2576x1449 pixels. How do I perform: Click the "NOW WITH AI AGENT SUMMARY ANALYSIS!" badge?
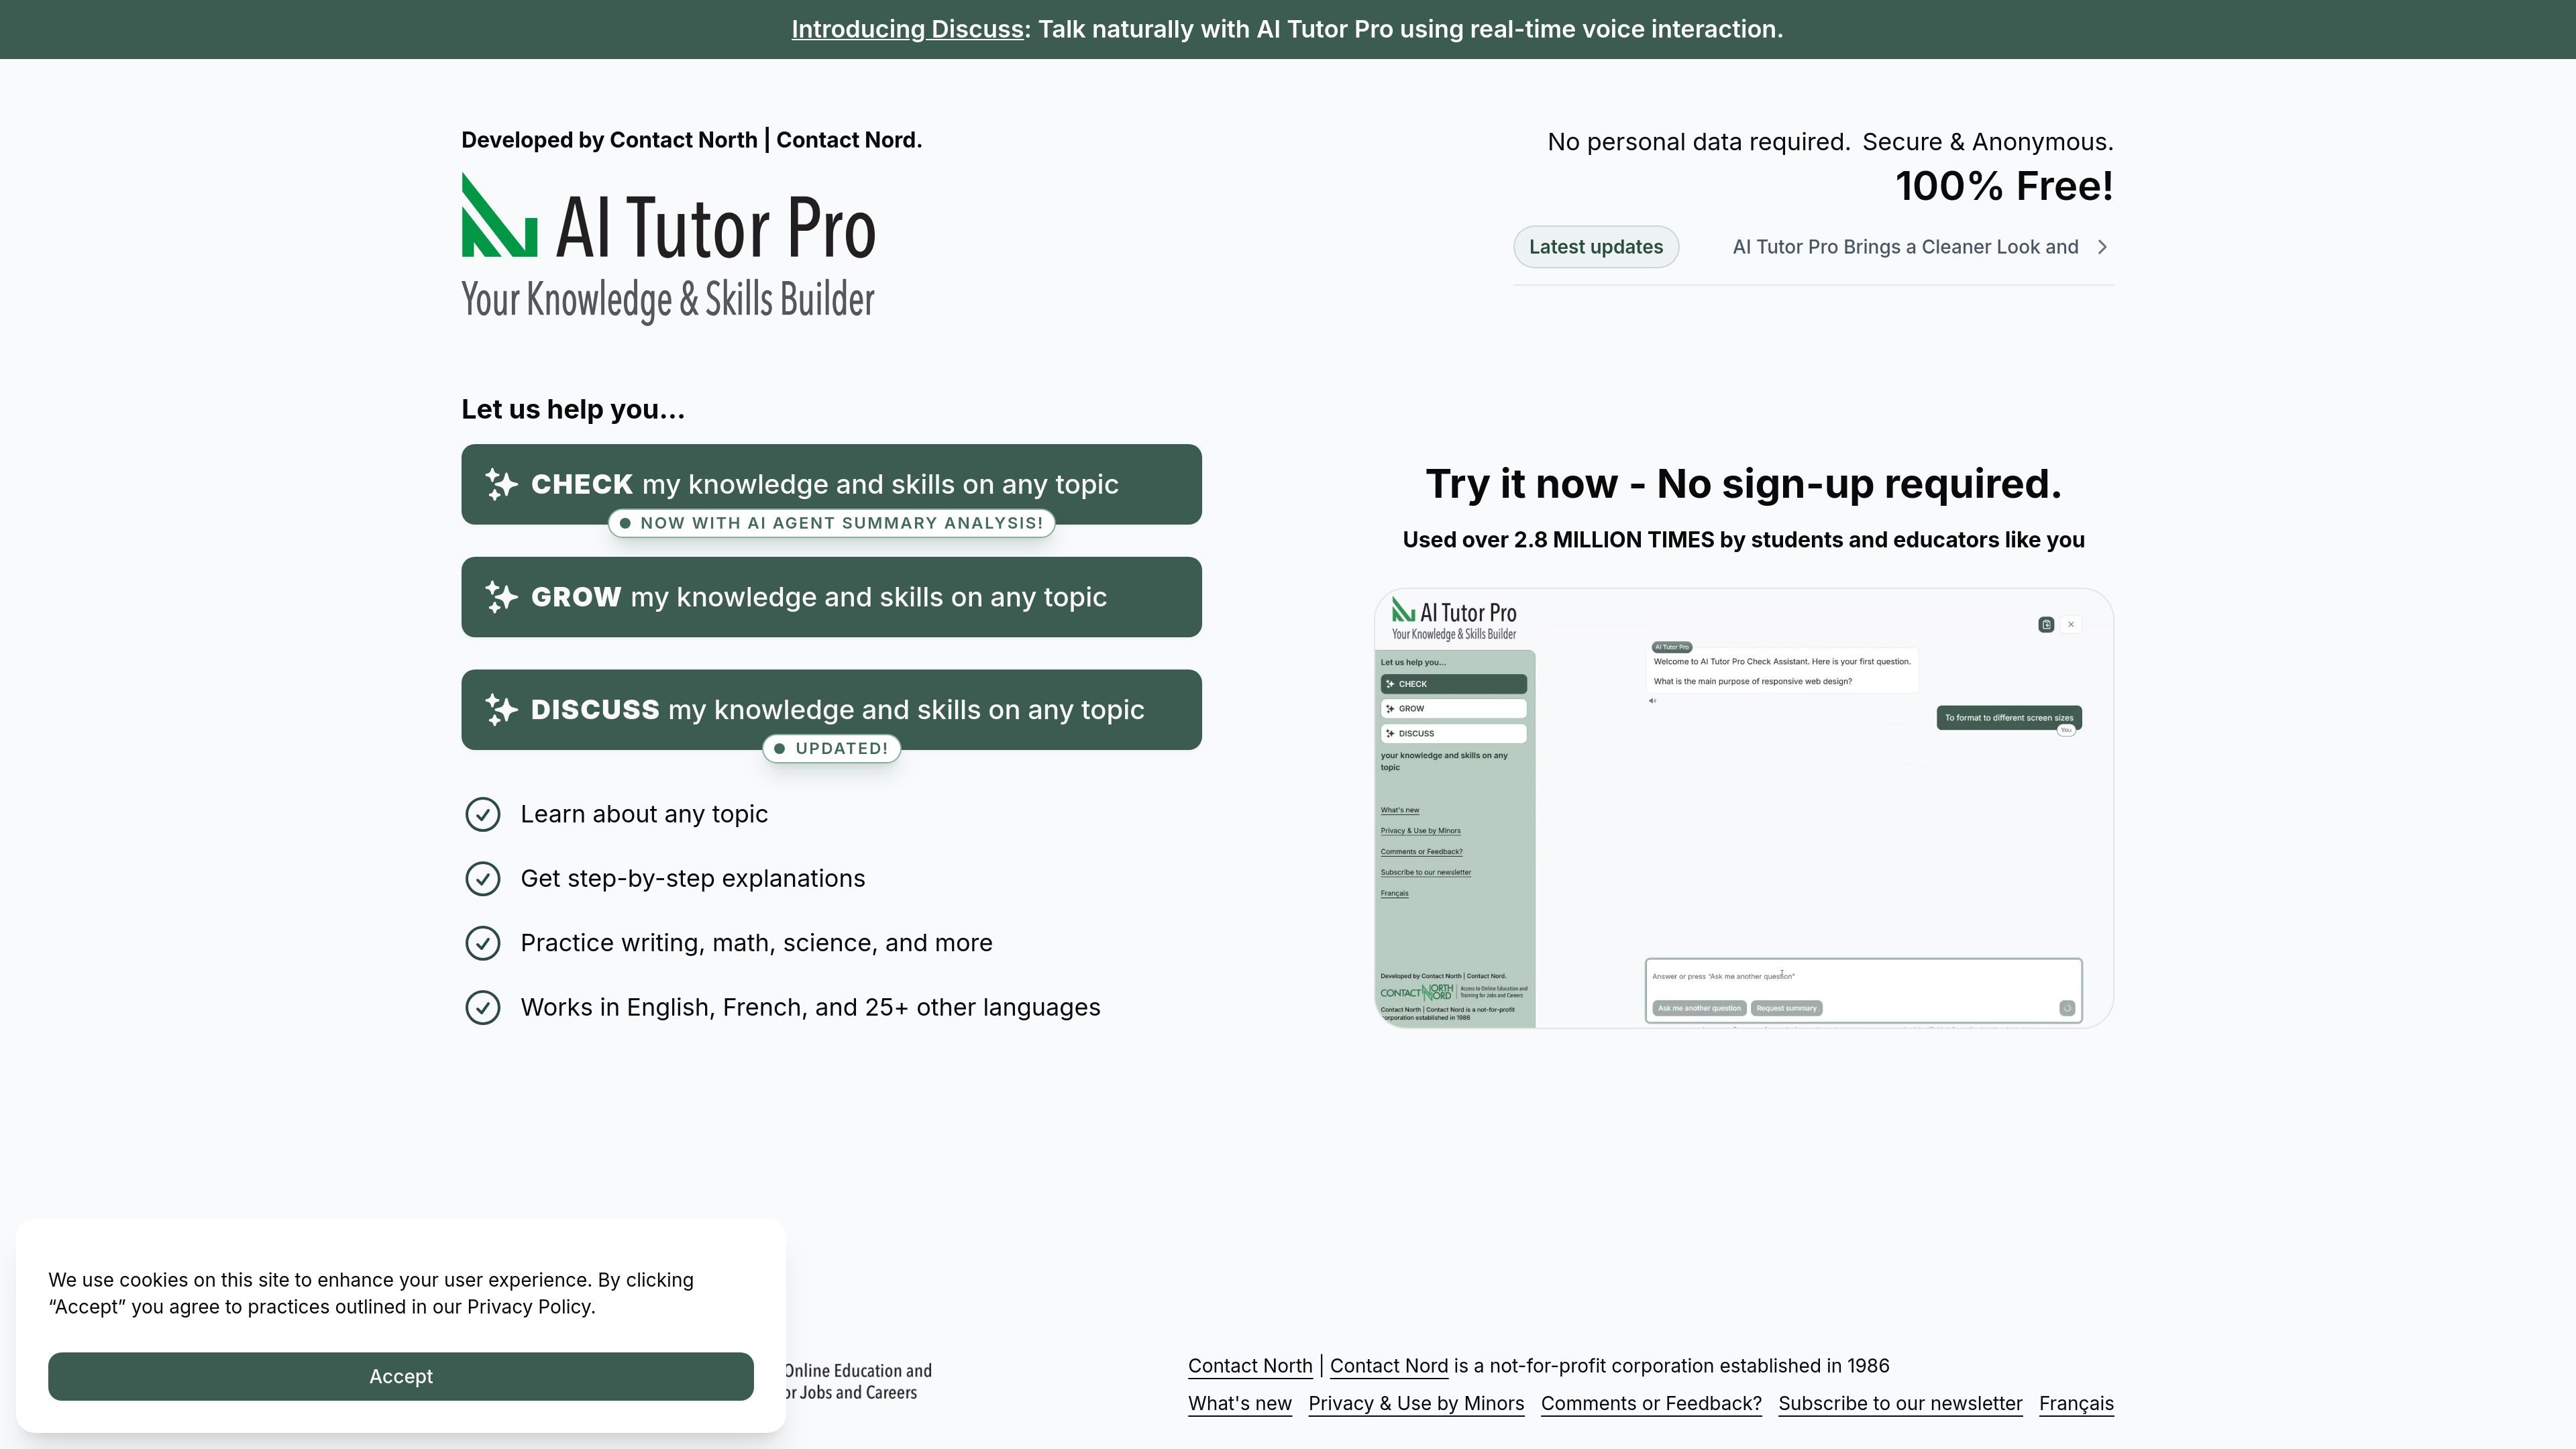point(831,523)
